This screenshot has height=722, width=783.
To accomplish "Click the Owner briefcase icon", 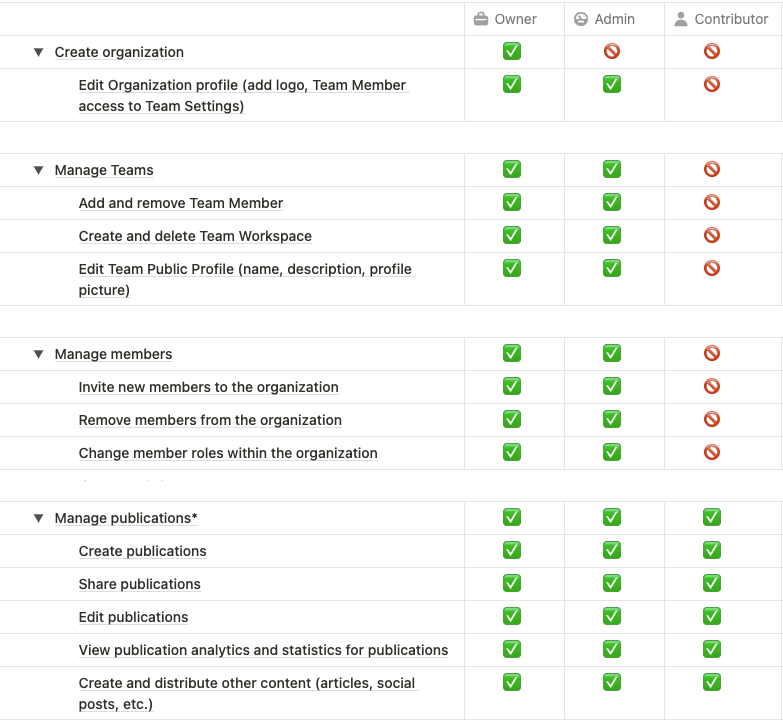I will [x=480, y=19].
